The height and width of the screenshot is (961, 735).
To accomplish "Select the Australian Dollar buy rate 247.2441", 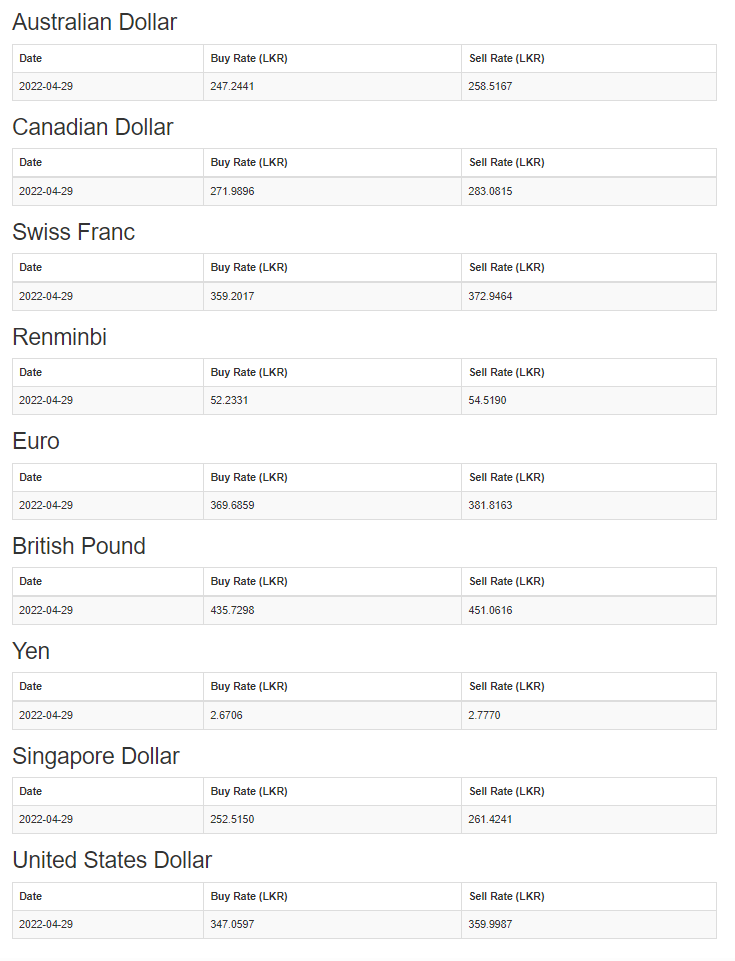I will (232, 86).
